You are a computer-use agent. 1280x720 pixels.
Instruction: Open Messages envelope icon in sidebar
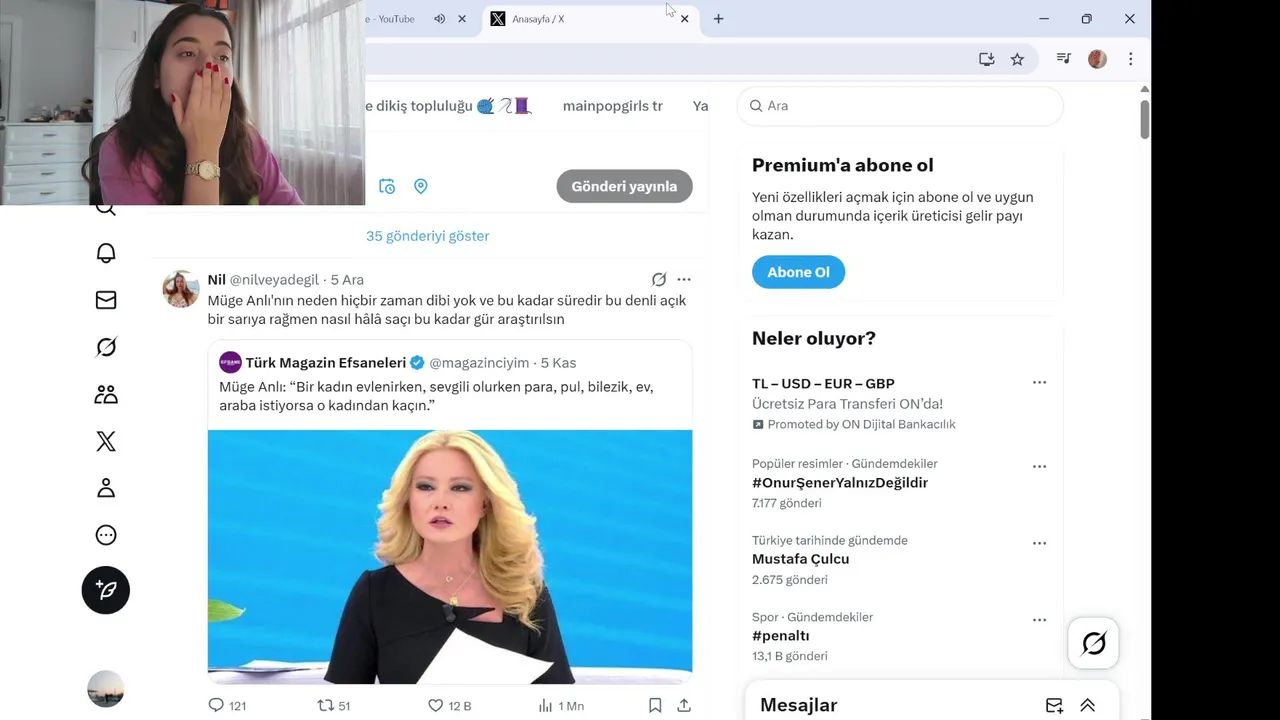pos(106,300)
